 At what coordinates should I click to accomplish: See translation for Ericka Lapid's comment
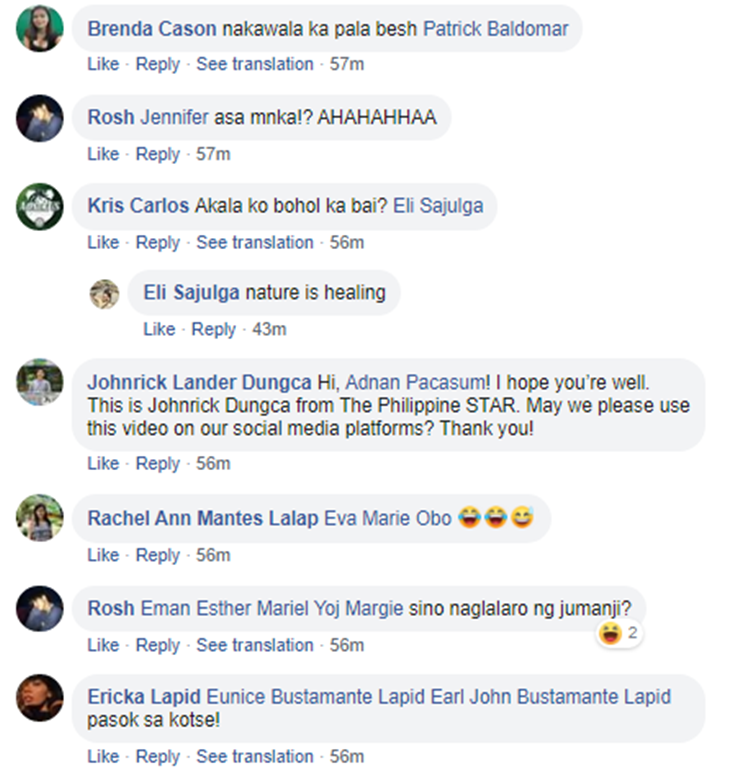tap(255, 756)
